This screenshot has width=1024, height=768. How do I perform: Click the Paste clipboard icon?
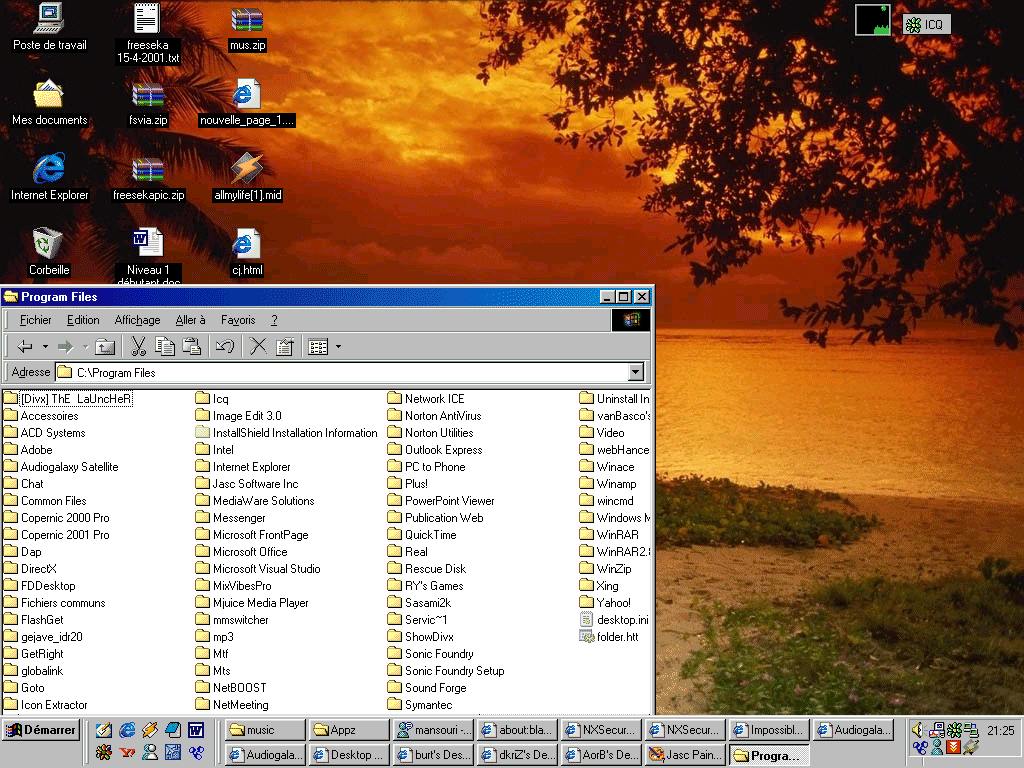pos(192,347)
